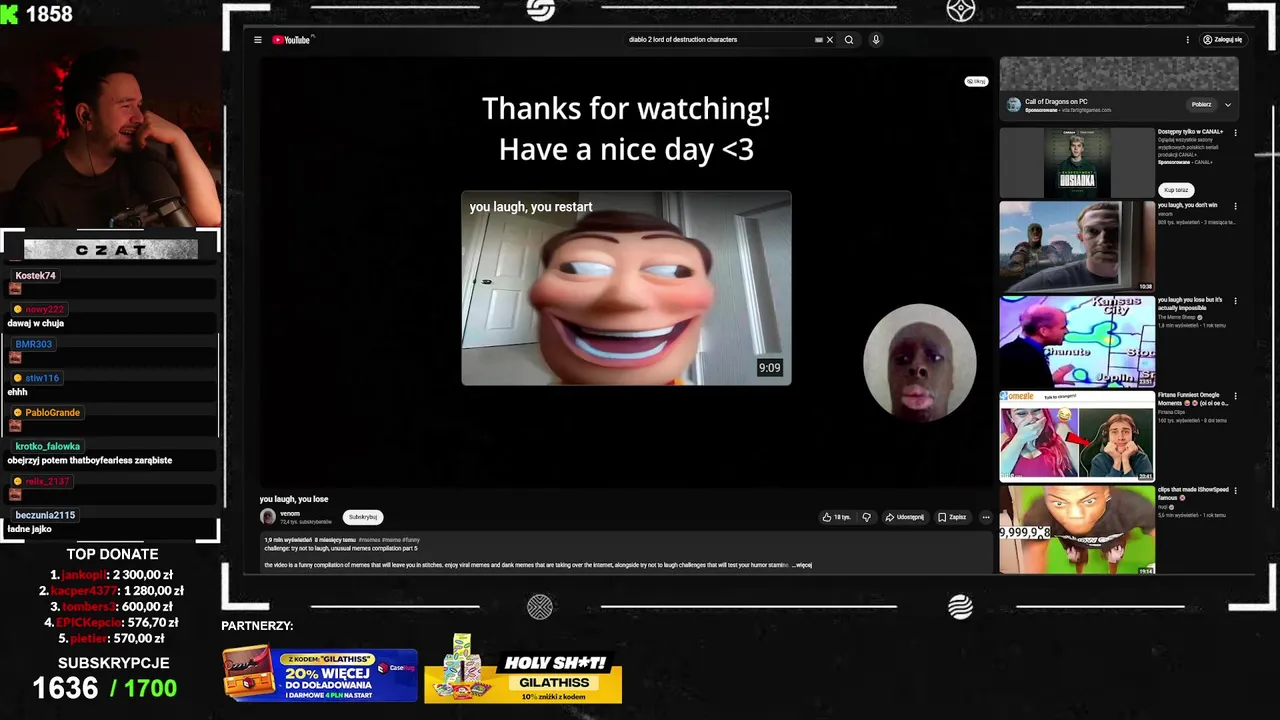Open suggested video 'you laugh, you restart'
This screenshot has height=720, width=1280.
(x=626, y=288)
